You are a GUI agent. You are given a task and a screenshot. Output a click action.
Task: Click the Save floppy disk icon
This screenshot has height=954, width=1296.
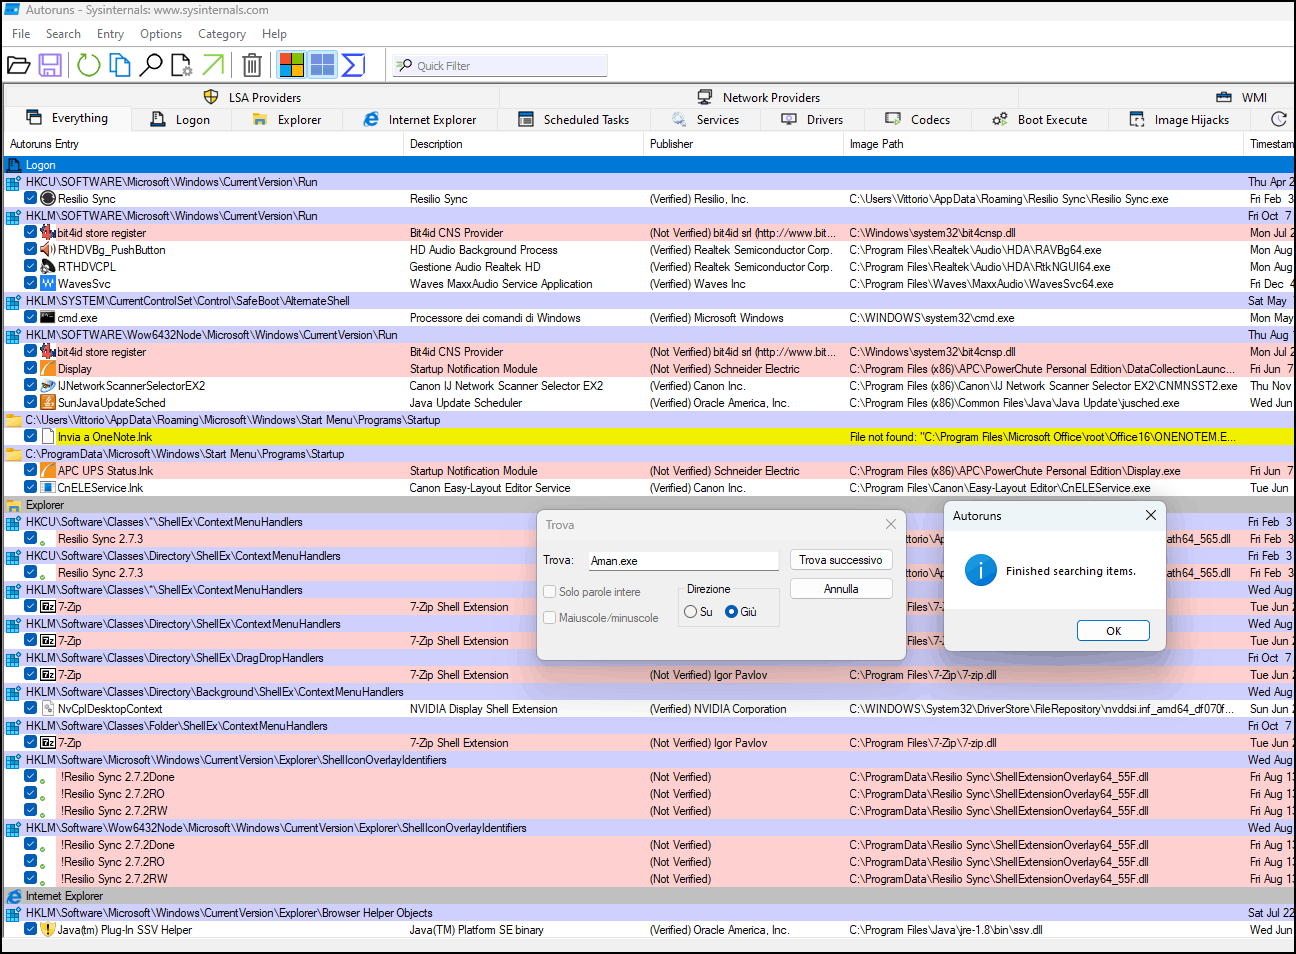pos(50,66)
